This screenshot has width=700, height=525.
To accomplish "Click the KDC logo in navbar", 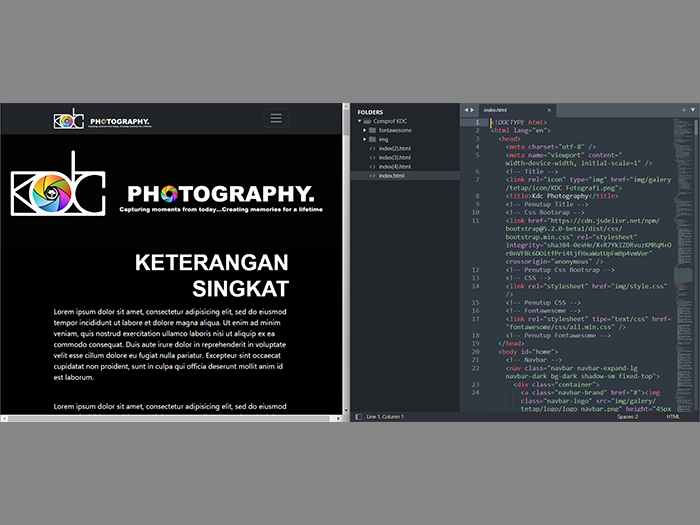I will click(x=69, y=119).
